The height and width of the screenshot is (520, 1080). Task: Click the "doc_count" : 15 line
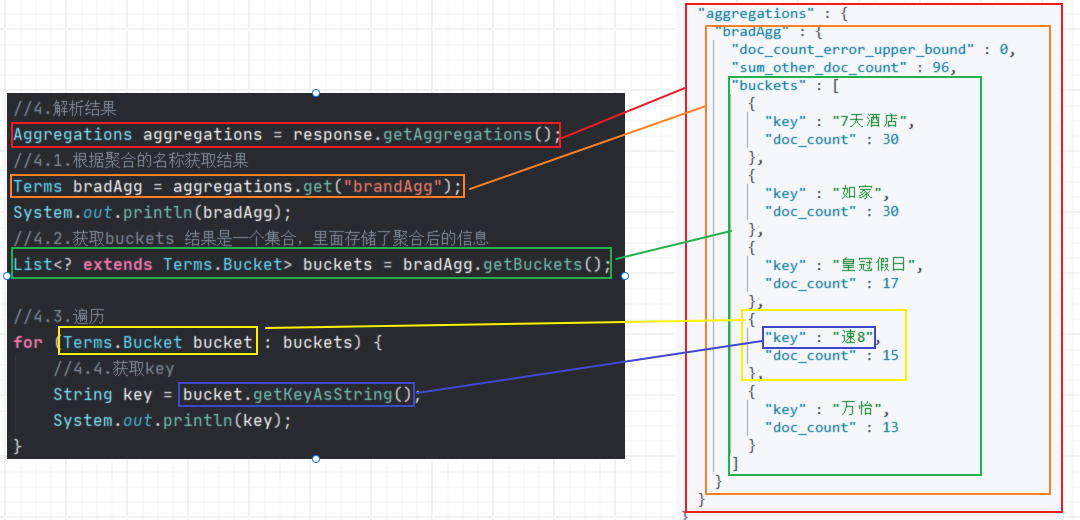coord(832,355)
